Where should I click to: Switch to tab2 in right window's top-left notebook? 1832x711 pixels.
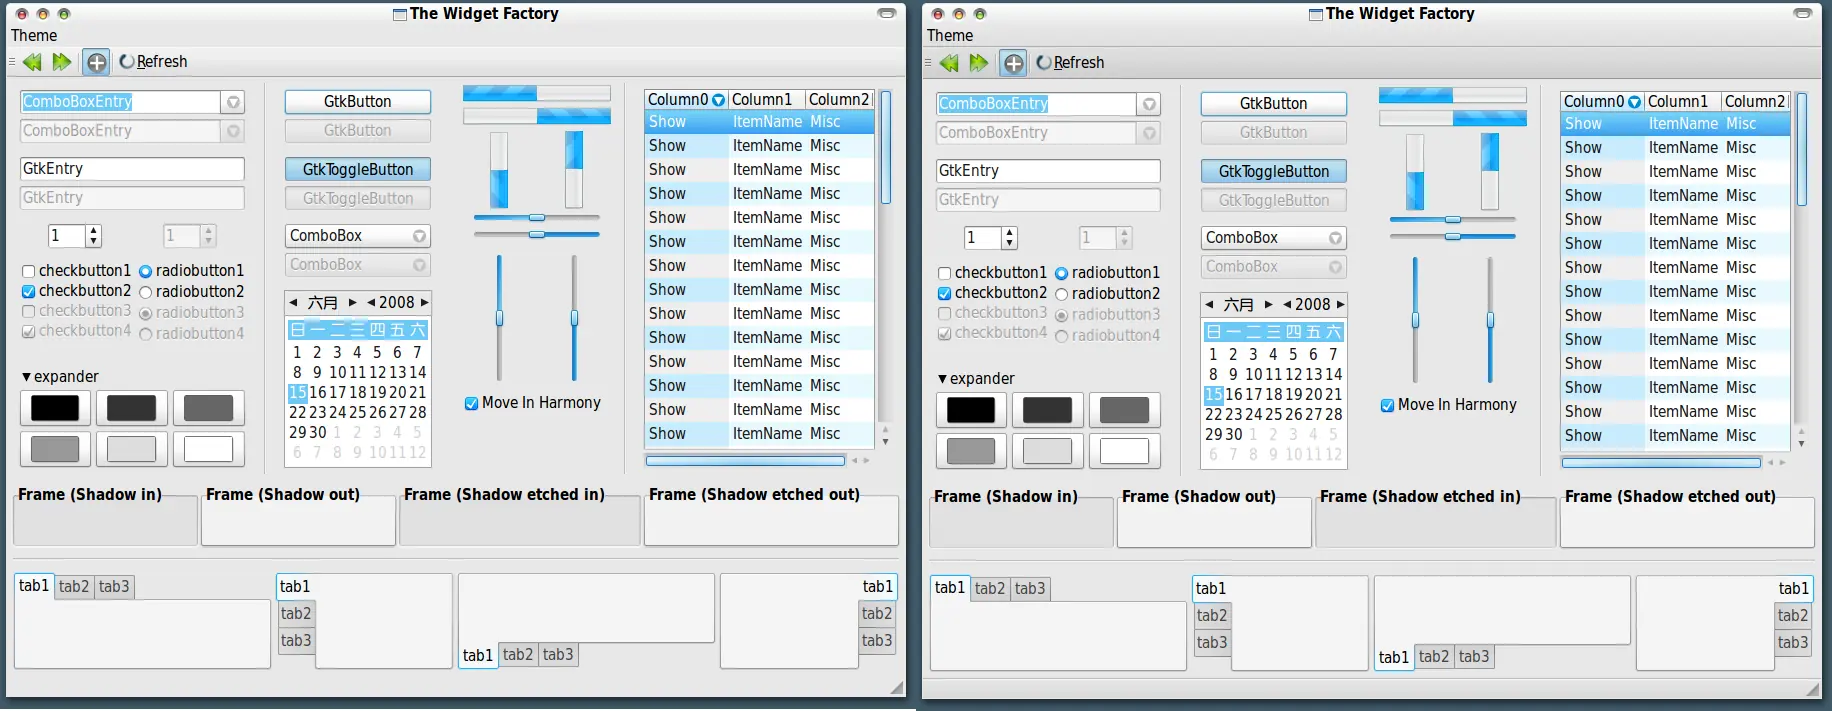pyautogui.click(x=989, y=588)
